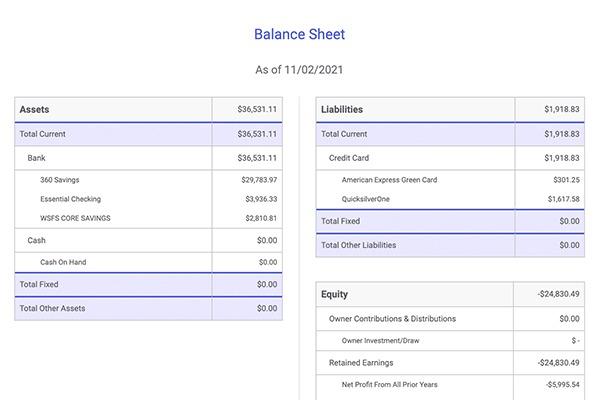Image resolution: width=600 pixels, height=400 pixels.
Task: Select the WSFS CORE SAVINGS account
Action: pos(75,218)
